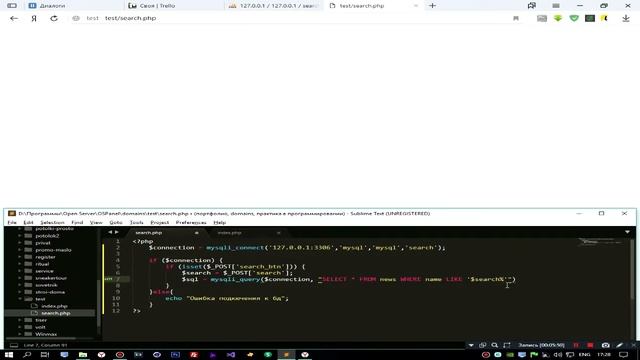Expand the register folder
The width and height of the screenshot is (640, 360).
tap(20, 257)
